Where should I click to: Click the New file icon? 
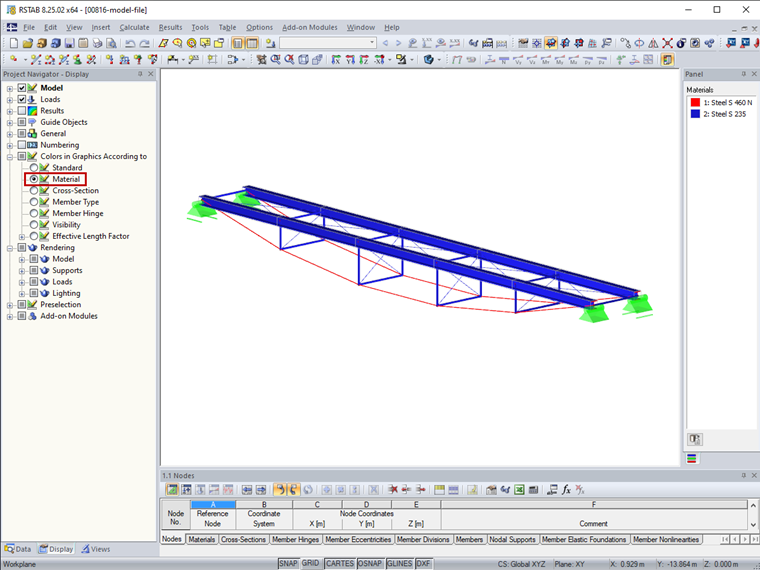[x=14, y=43]
